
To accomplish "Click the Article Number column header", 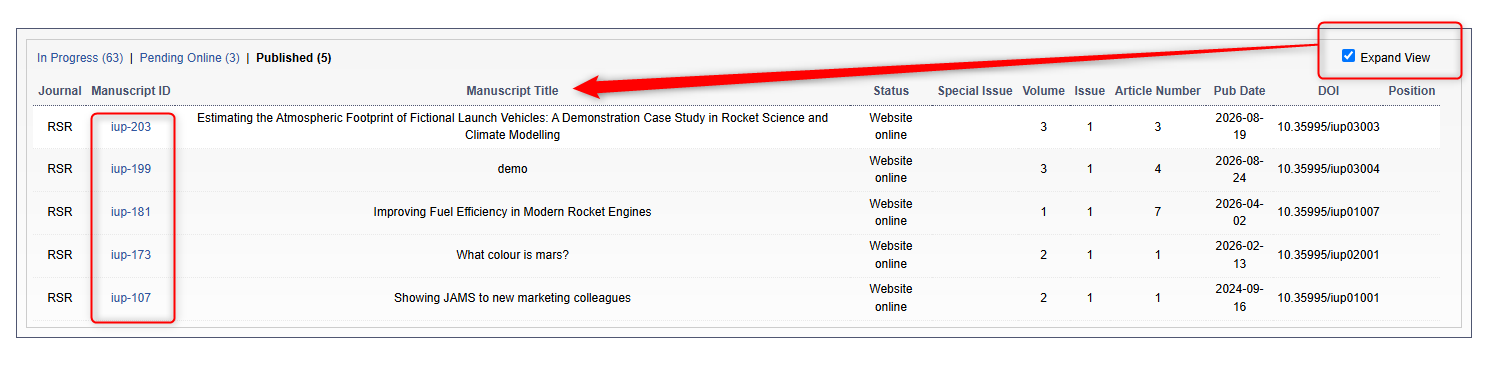I will (x=1158, y=91).
